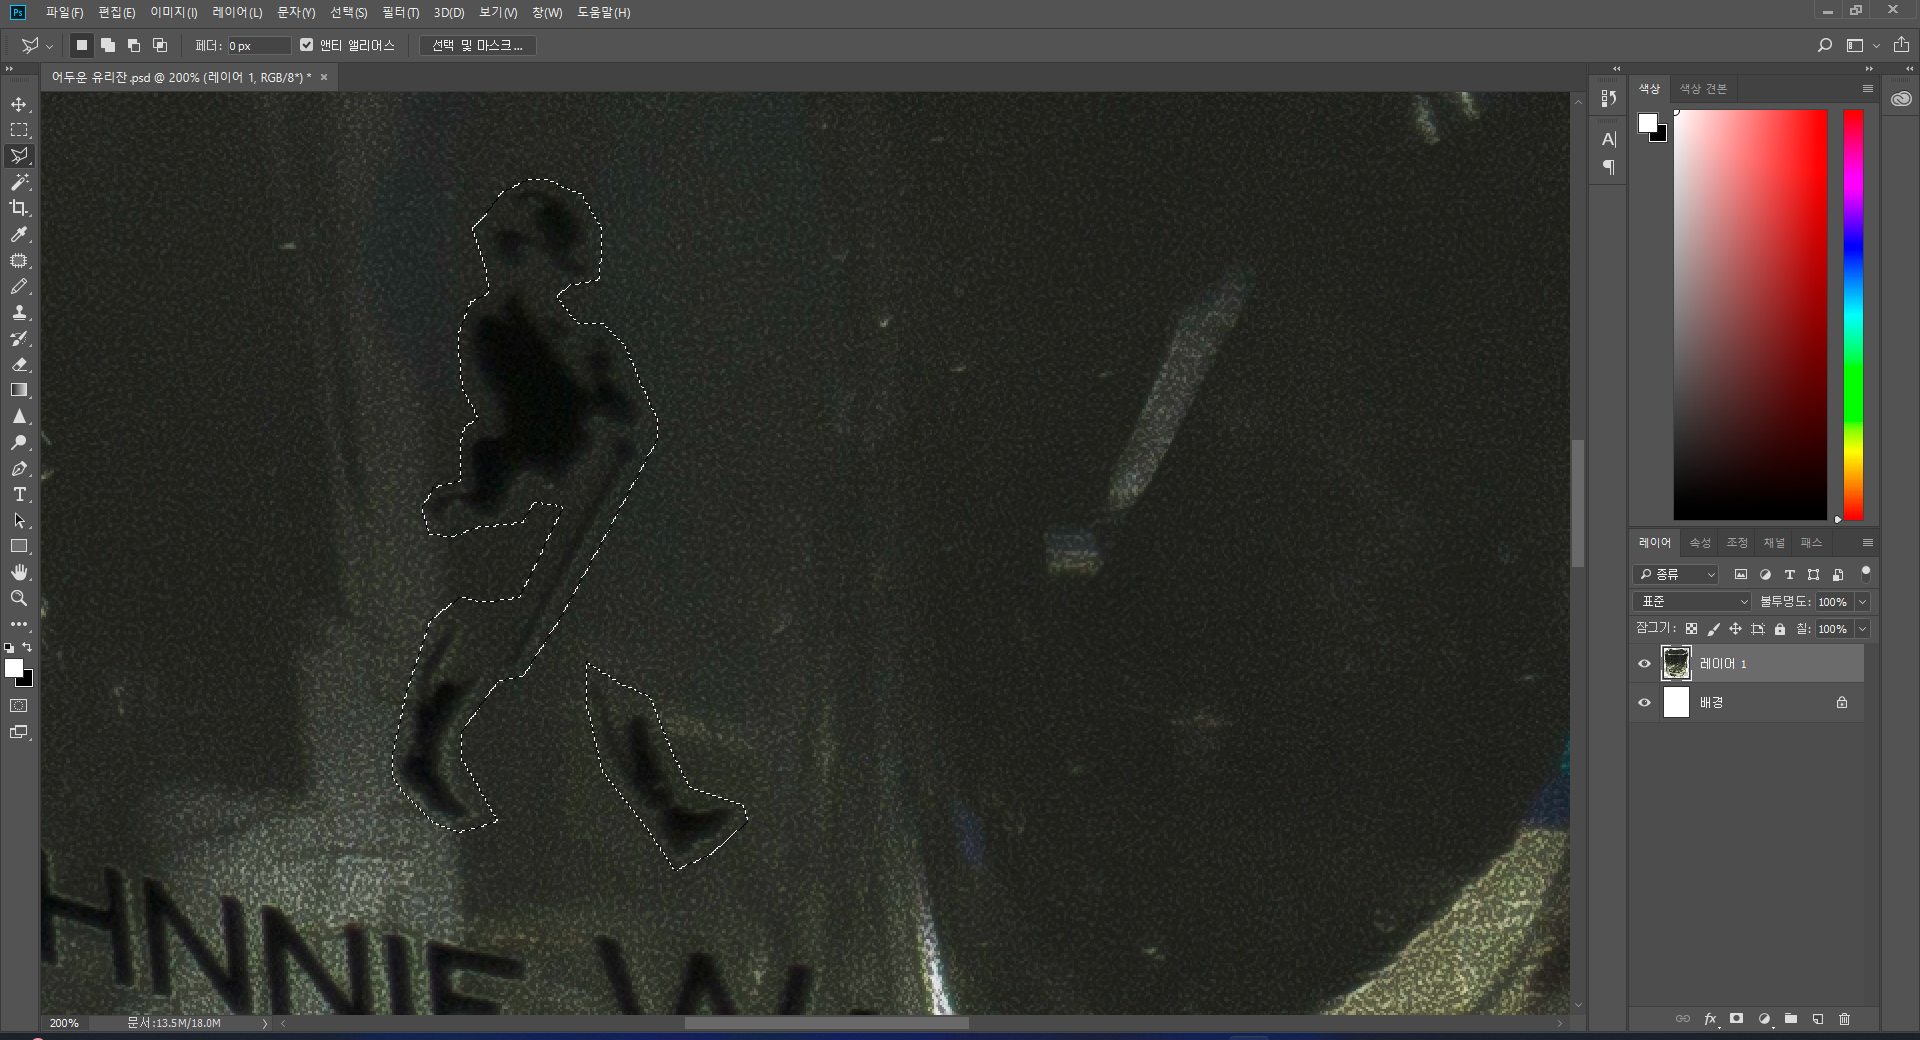Switch to the 색상 견본 tab
Viewport: 1920px width, 1040px height.
coord(1703,89)
